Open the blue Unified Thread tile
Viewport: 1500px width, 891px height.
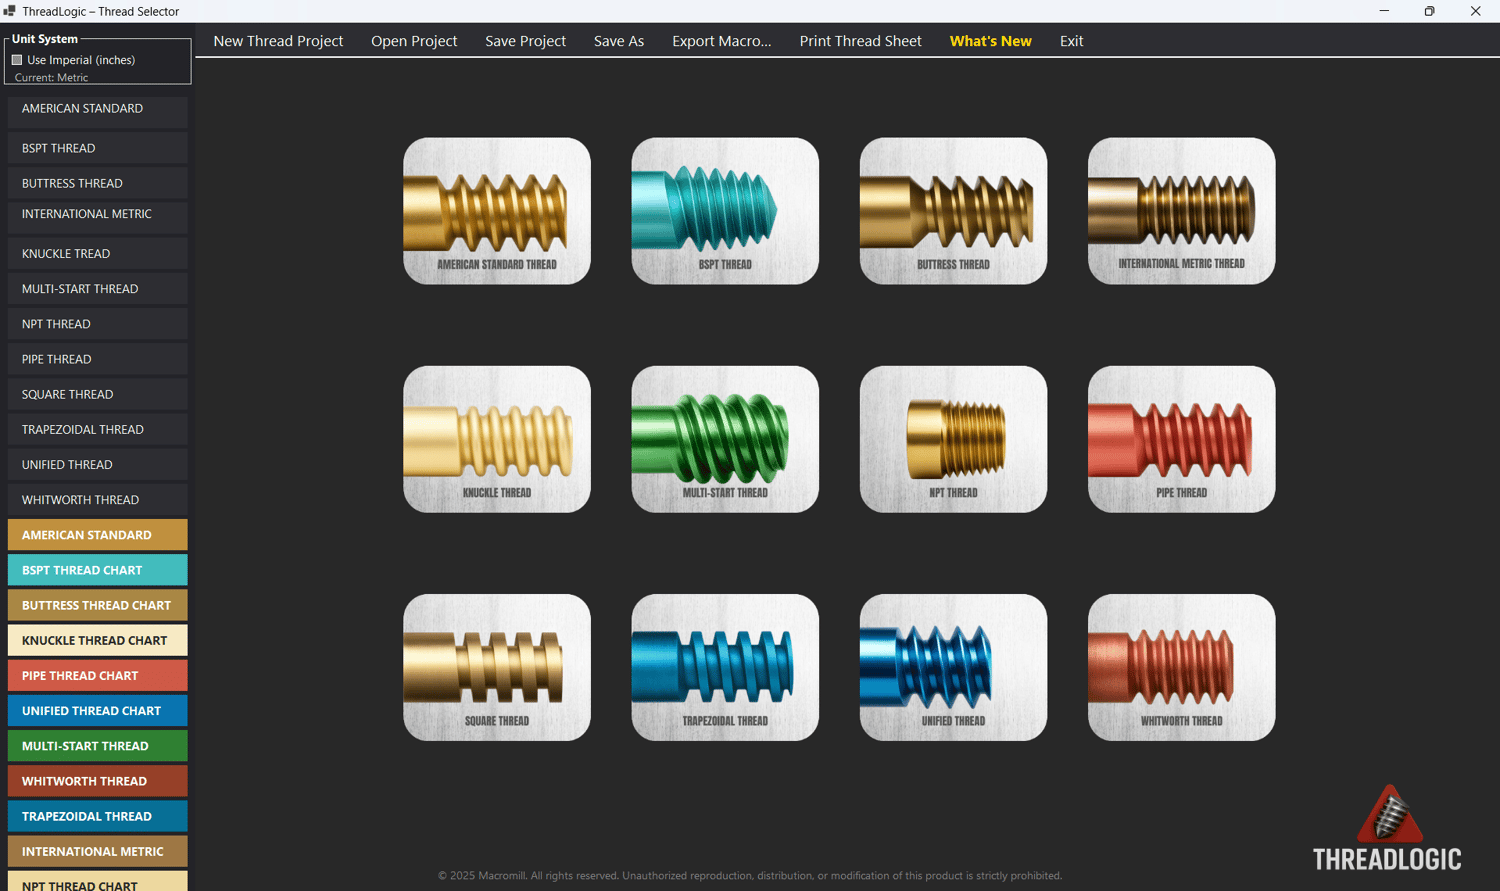pos(953,667)
